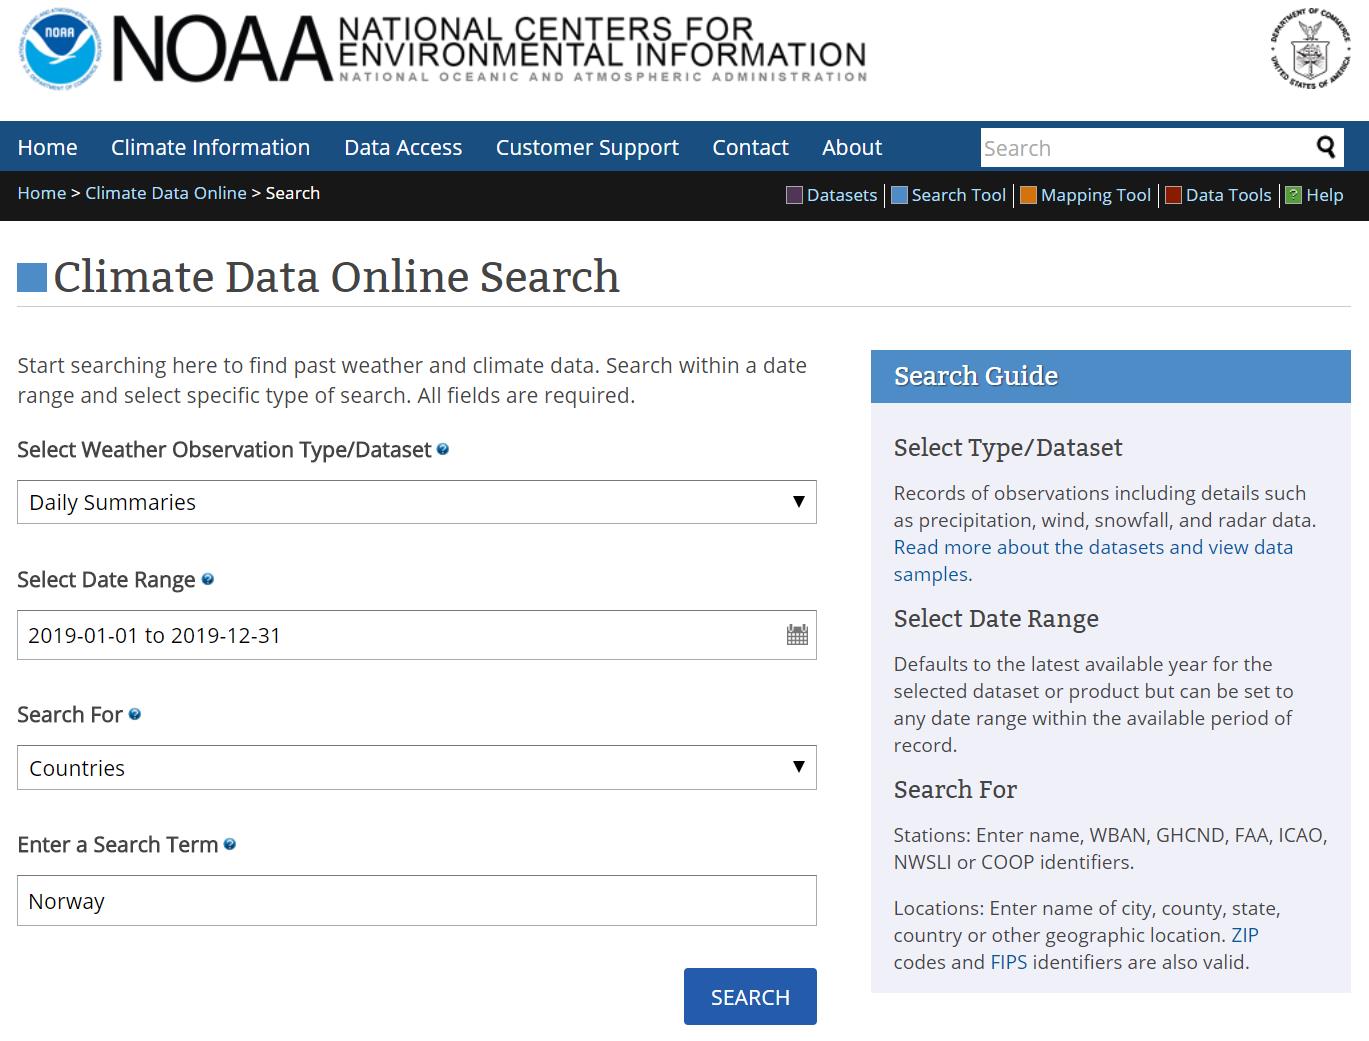Follow the ZIP codes link

[x=1245, y=935]
